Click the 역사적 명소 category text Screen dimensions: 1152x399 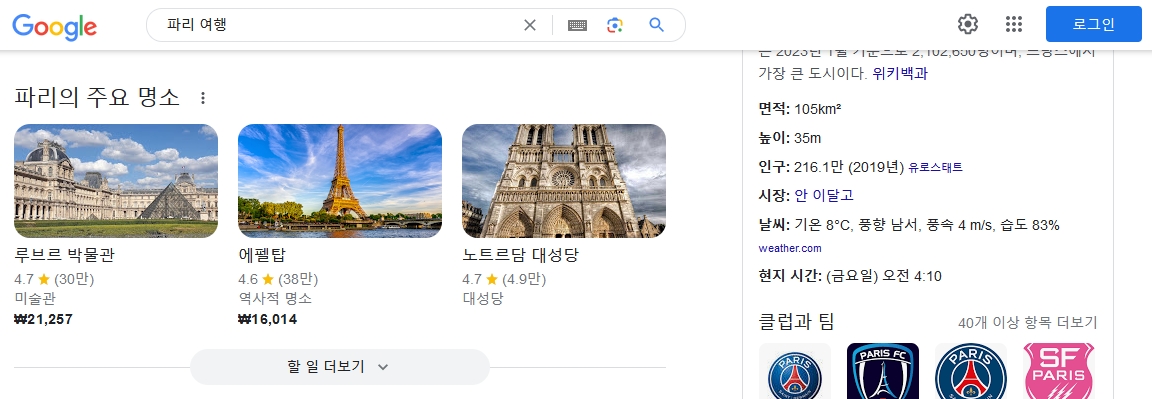tap(275, 299)
